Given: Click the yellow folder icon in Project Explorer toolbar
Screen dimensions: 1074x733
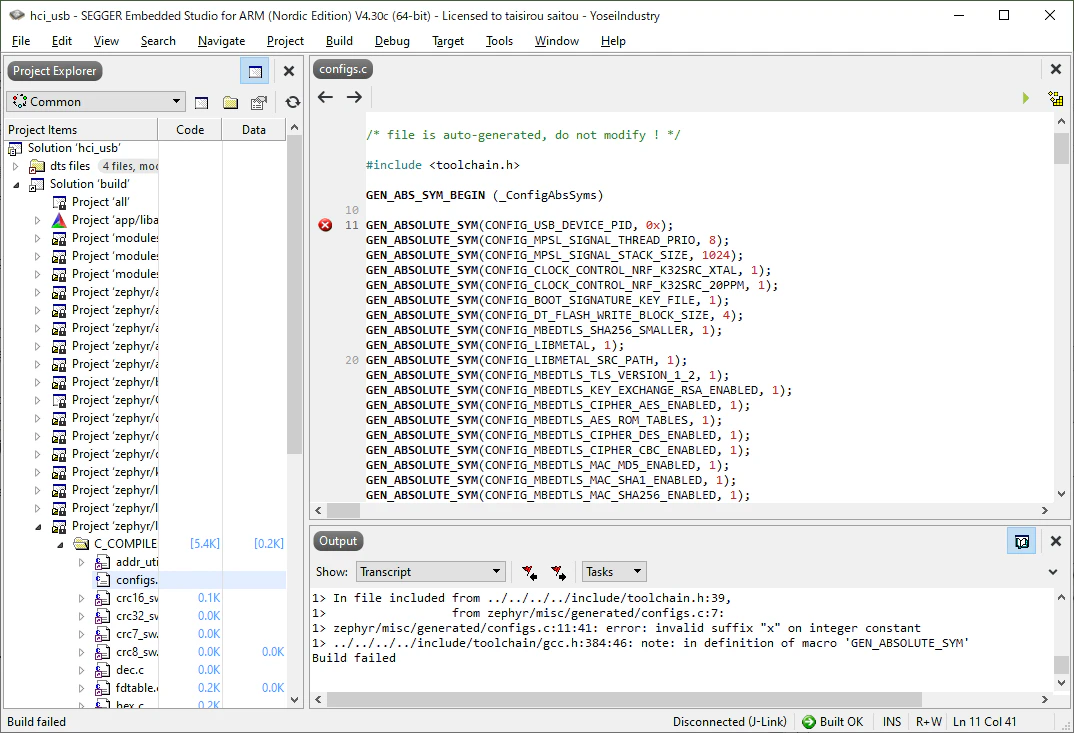Looking at the screenshot, I should coord(230,102).
